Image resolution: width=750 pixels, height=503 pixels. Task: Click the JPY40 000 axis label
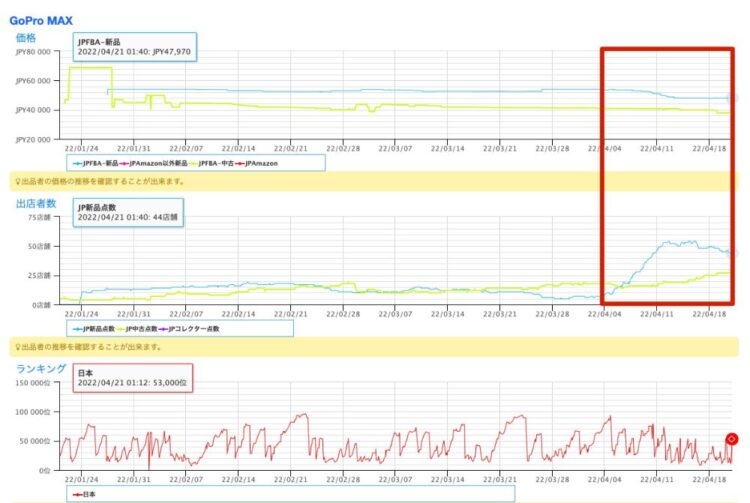pos(33,110)
